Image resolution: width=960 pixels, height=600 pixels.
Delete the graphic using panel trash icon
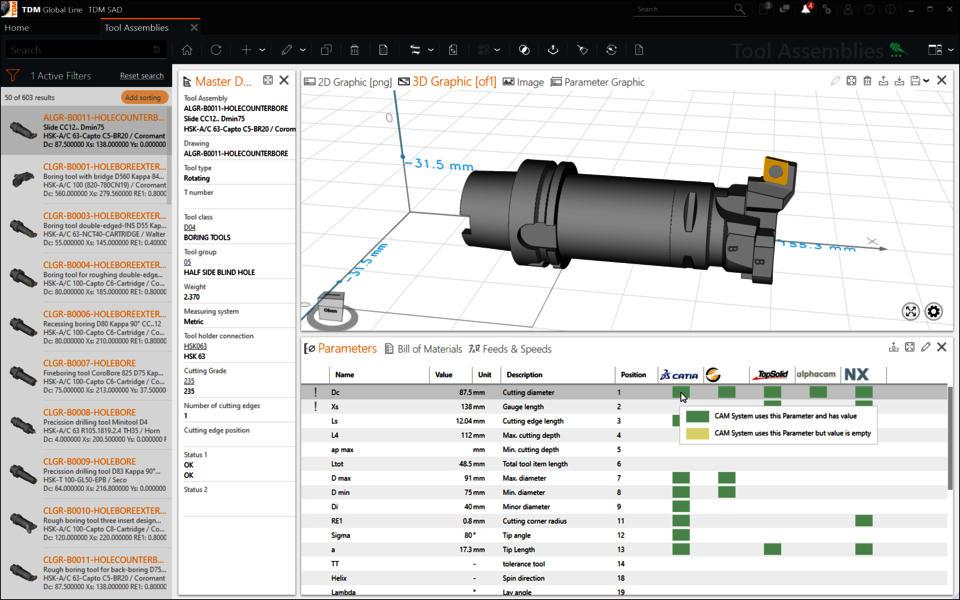tap(867, 81)
